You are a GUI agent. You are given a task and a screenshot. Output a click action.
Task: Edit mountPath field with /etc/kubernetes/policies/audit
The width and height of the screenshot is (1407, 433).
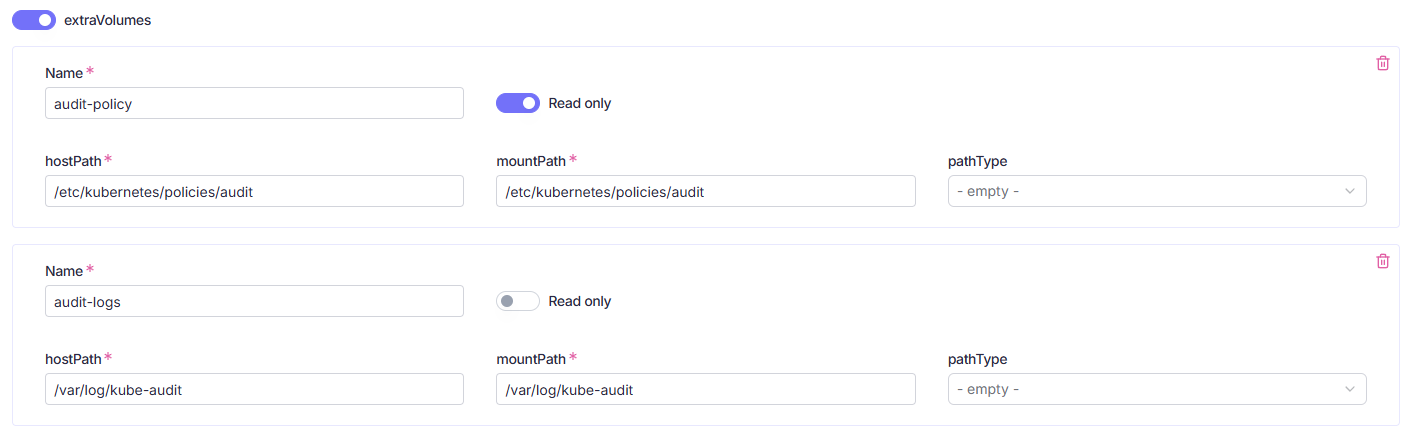pos(706,191)
